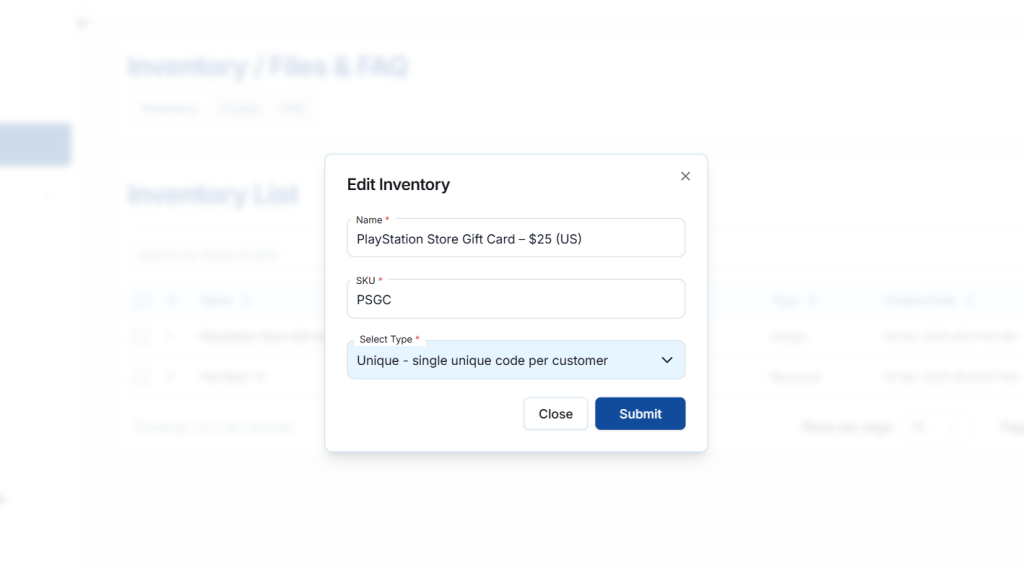Click into the SKU text field
This screenshot has height=568, width=1024.
515,300
